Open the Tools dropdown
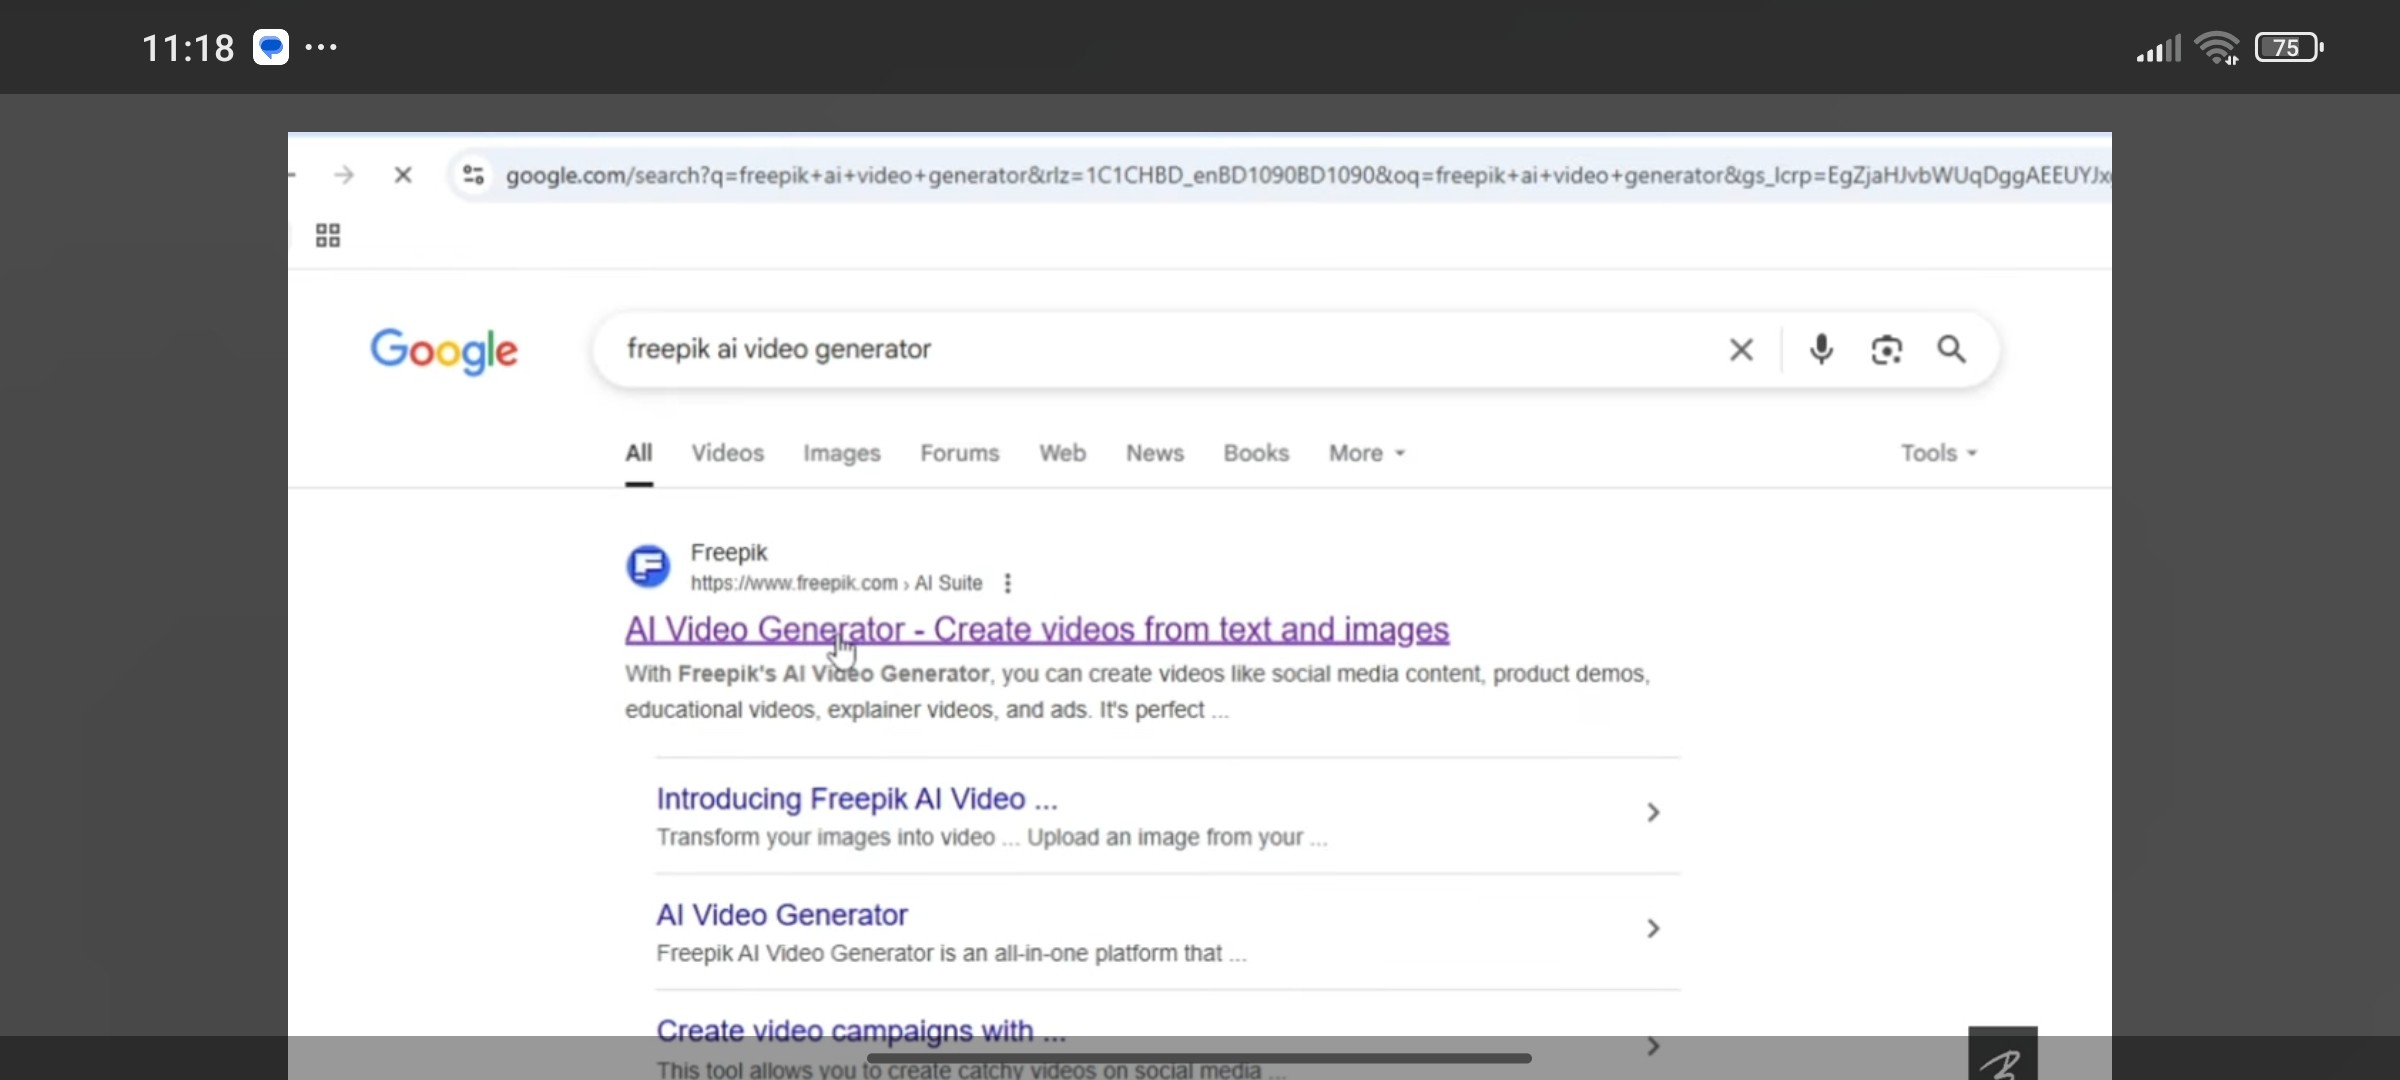 pos(1939,453)
